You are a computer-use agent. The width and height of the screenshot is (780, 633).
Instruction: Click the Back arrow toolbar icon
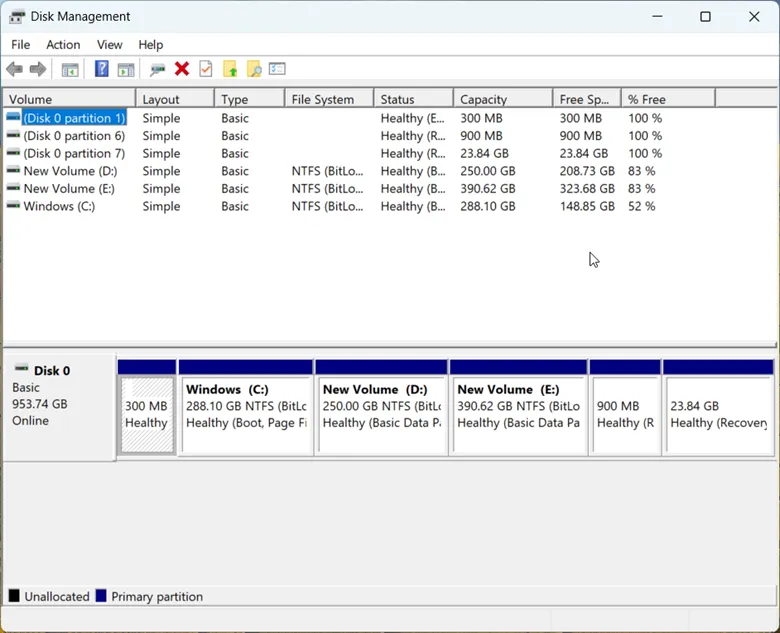pos(14,69)
